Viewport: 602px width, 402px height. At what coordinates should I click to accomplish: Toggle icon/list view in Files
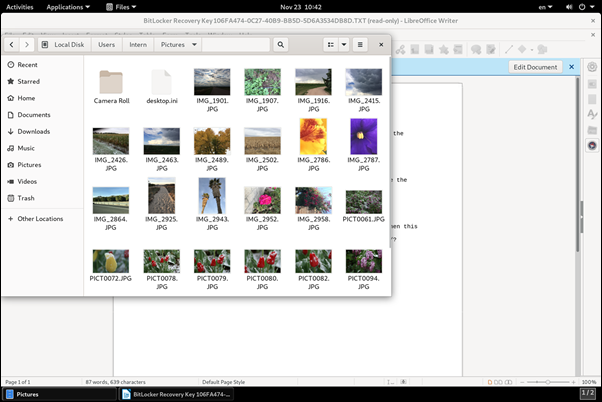[331, 45]
